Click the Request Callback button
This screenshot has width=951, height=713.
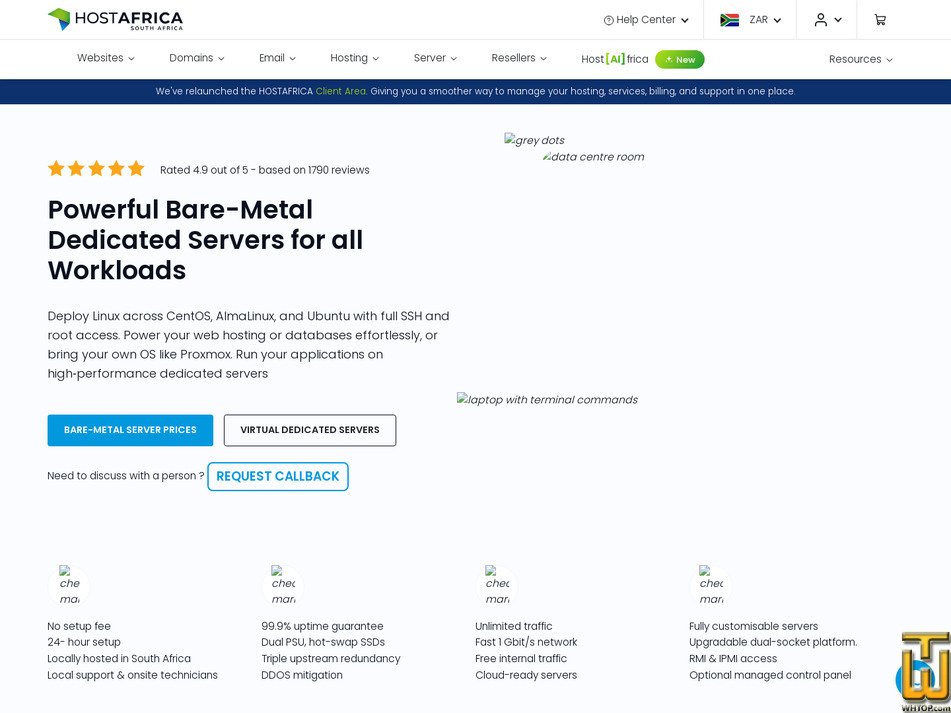coord(278,477)
